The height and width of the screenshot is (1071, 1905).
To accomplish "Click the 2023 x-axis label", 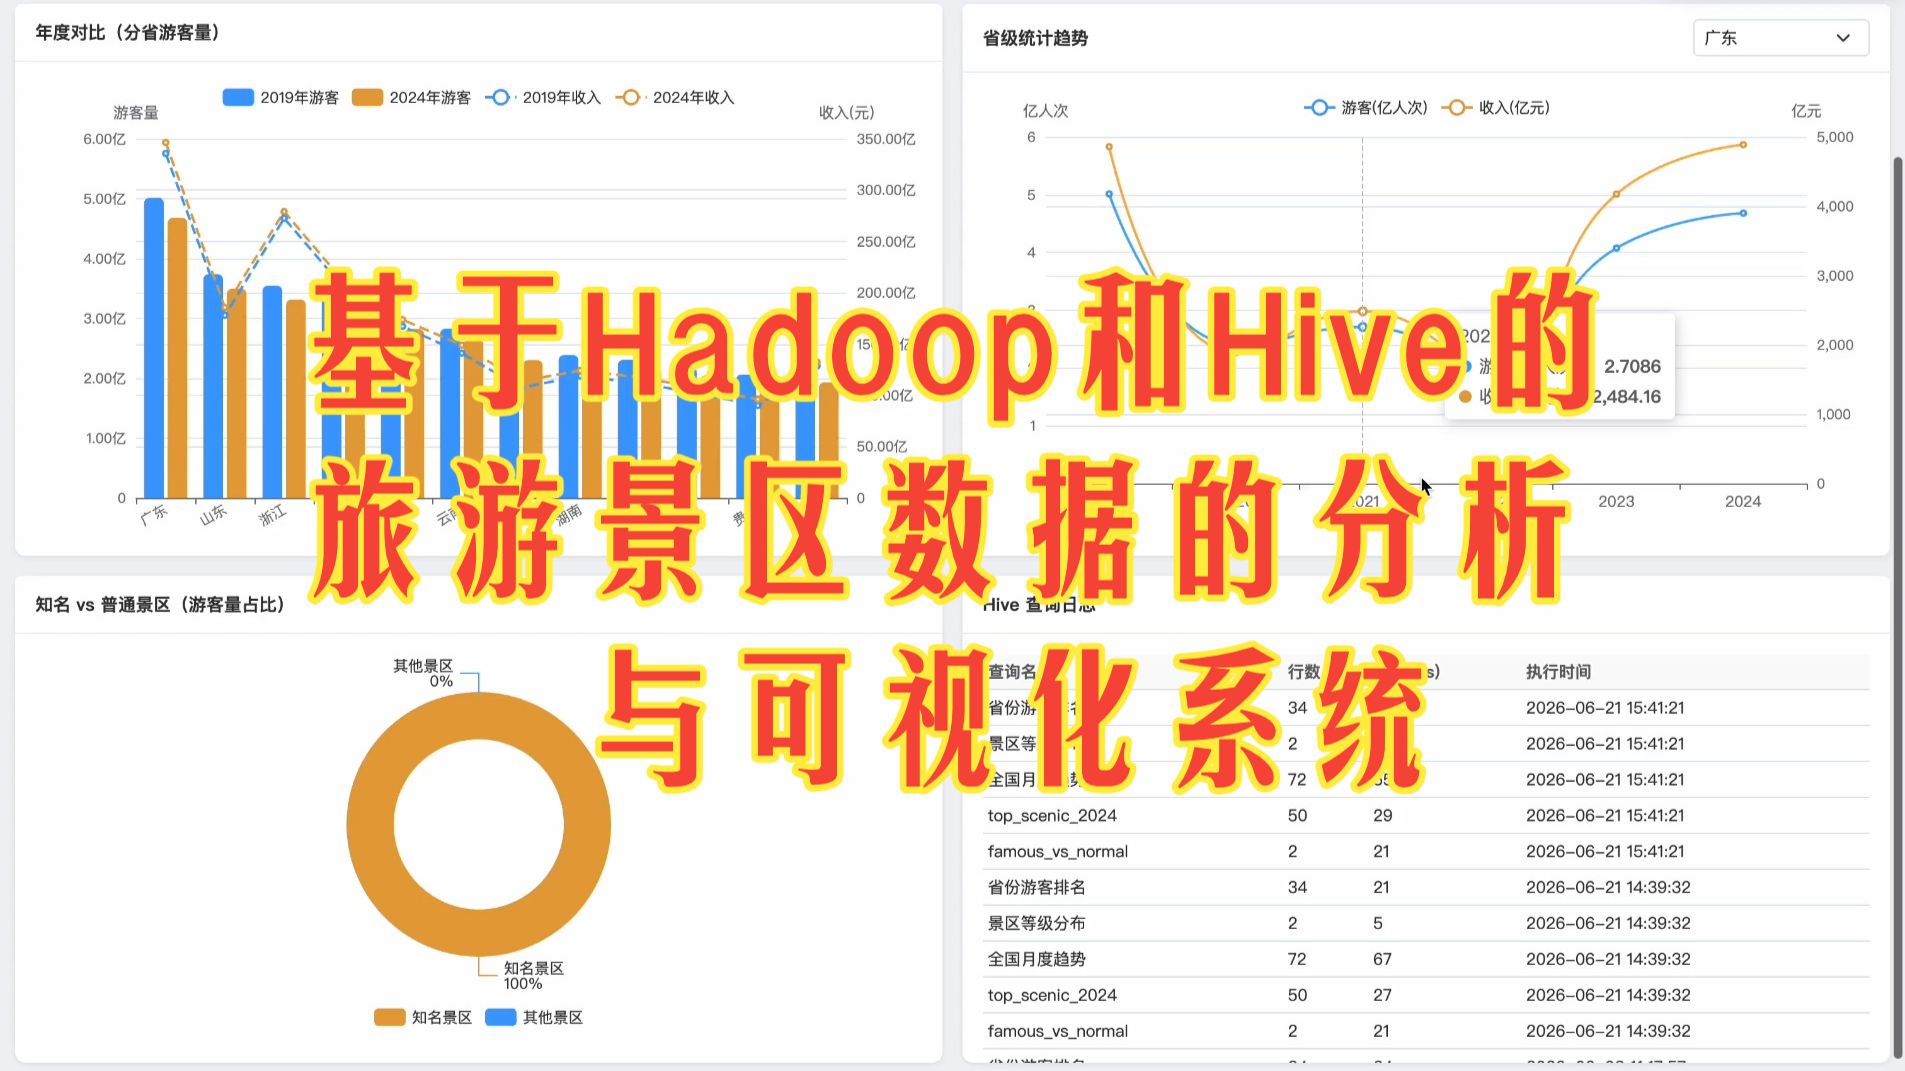I will point(1616,501).
